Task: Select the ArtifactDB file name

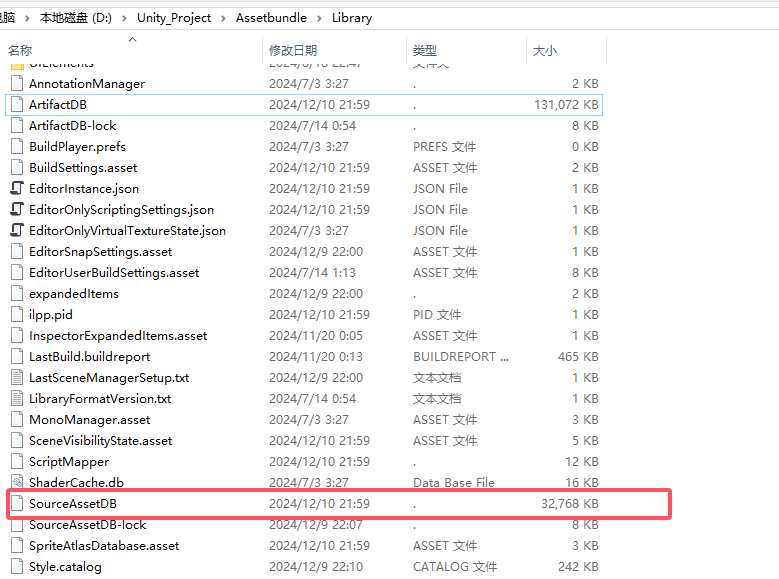Action: 58,104
